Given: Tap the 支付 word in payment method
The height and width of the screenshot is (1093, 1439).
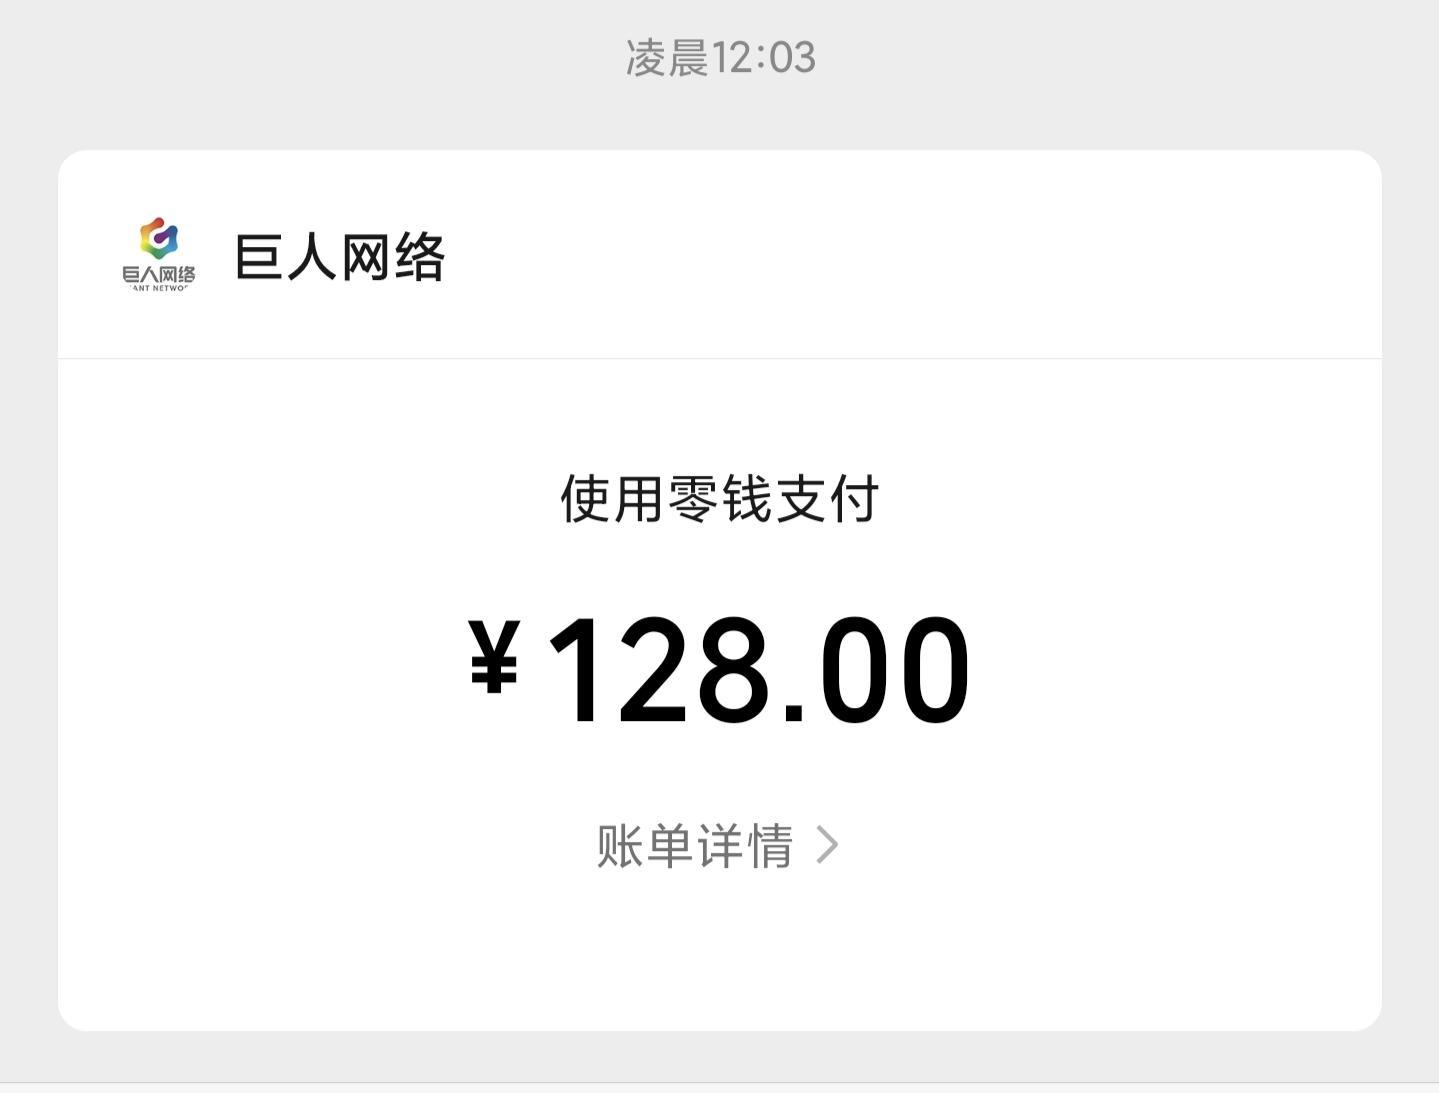Looking at the screenshot, I should [x=827, y=499].
